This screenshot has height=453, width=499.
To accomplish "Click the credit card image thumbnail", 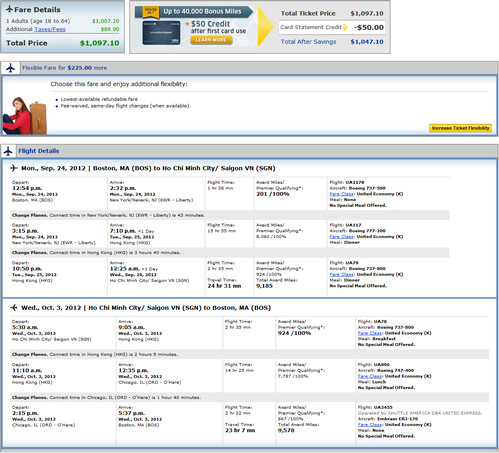I will click(x=161, y=33).
